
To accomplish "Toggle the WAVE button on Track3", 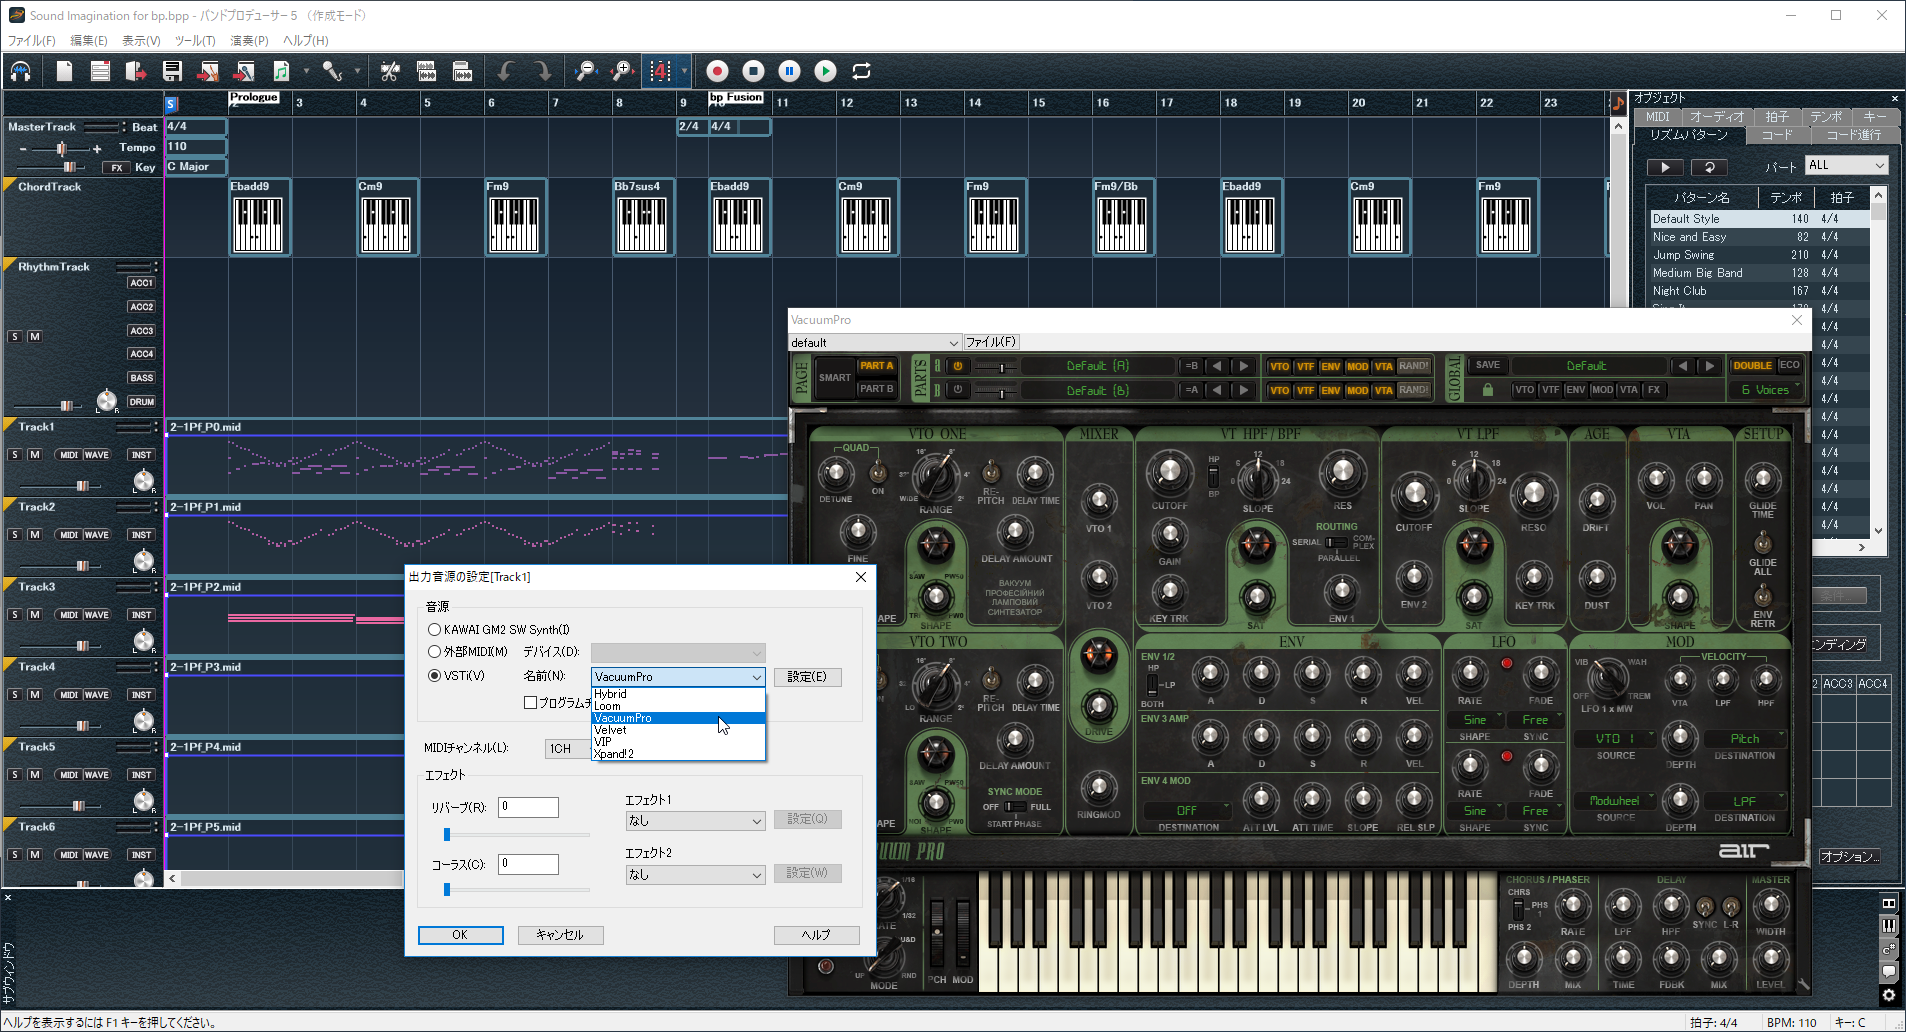I will 97,615.
